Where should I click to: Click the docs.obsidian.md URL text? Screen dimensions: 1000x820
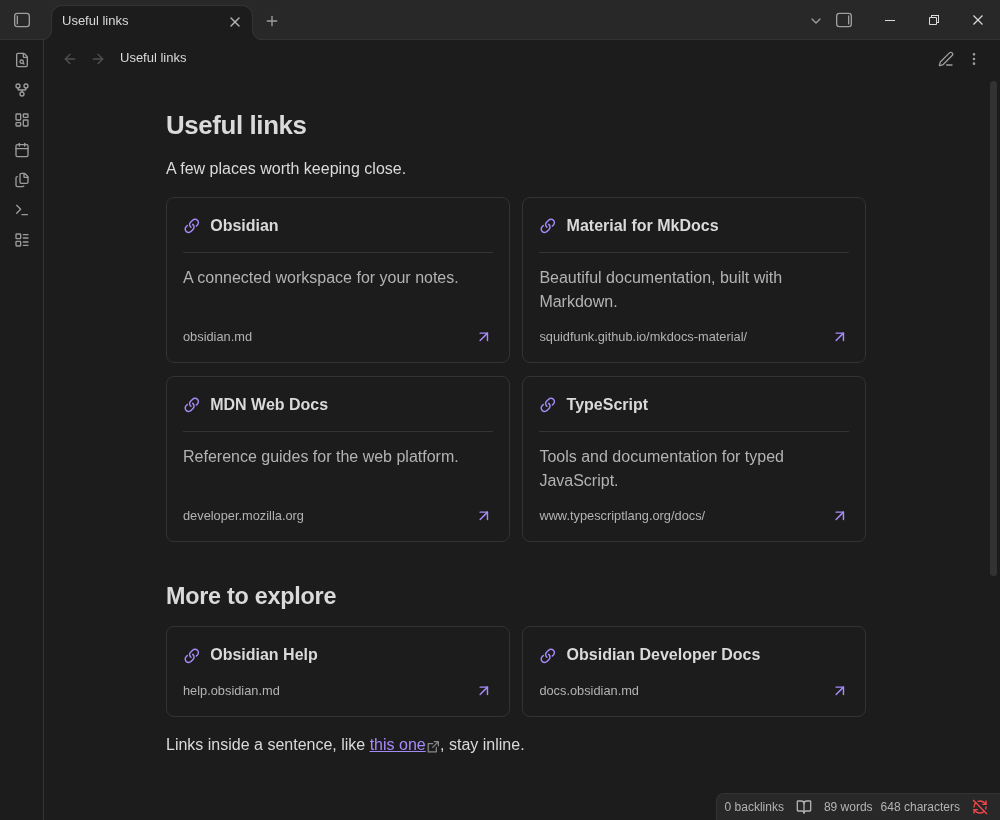tap(589, 691)
